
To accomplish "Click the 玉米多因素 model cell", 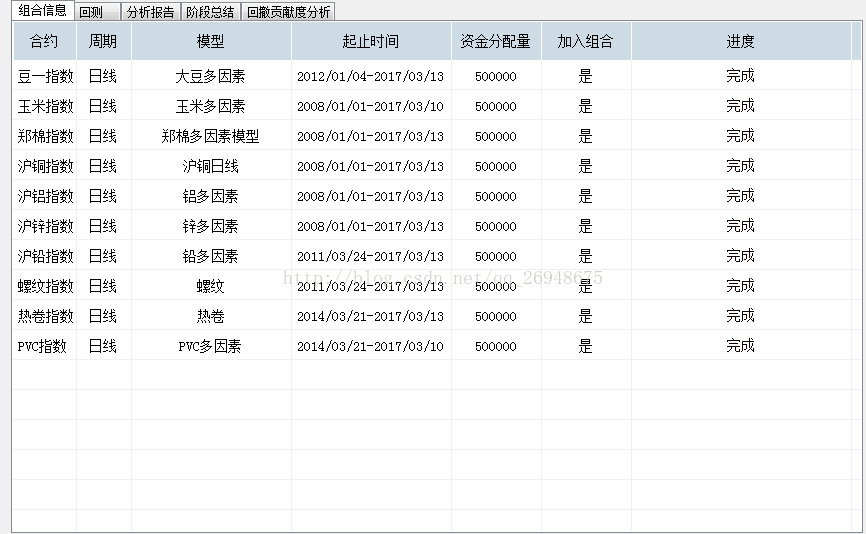I will point(210,106).
